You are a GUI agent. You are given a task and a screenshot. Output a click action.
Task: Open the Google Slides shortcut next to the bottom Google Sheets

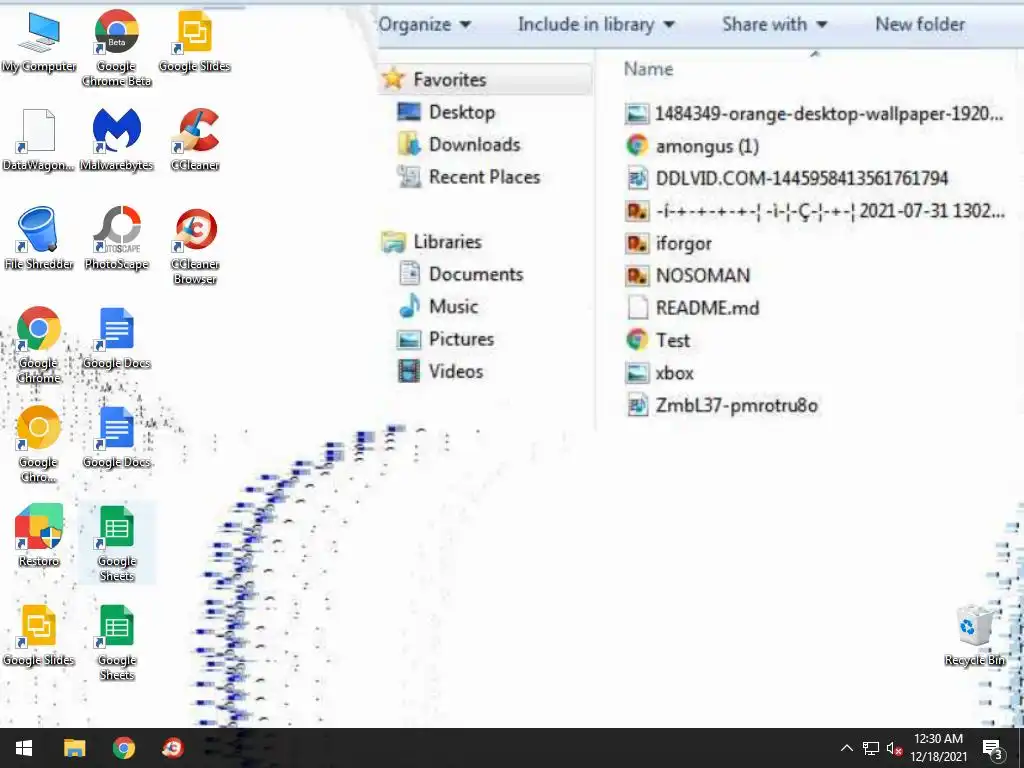click(x=39, y=635)
